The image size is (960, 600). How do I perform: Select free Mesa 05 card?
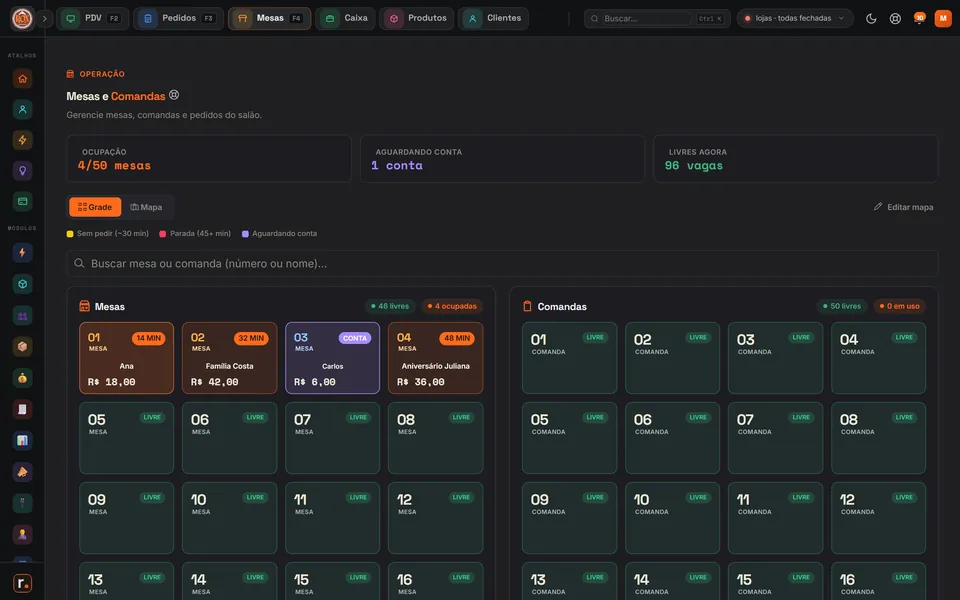(127, 438)
